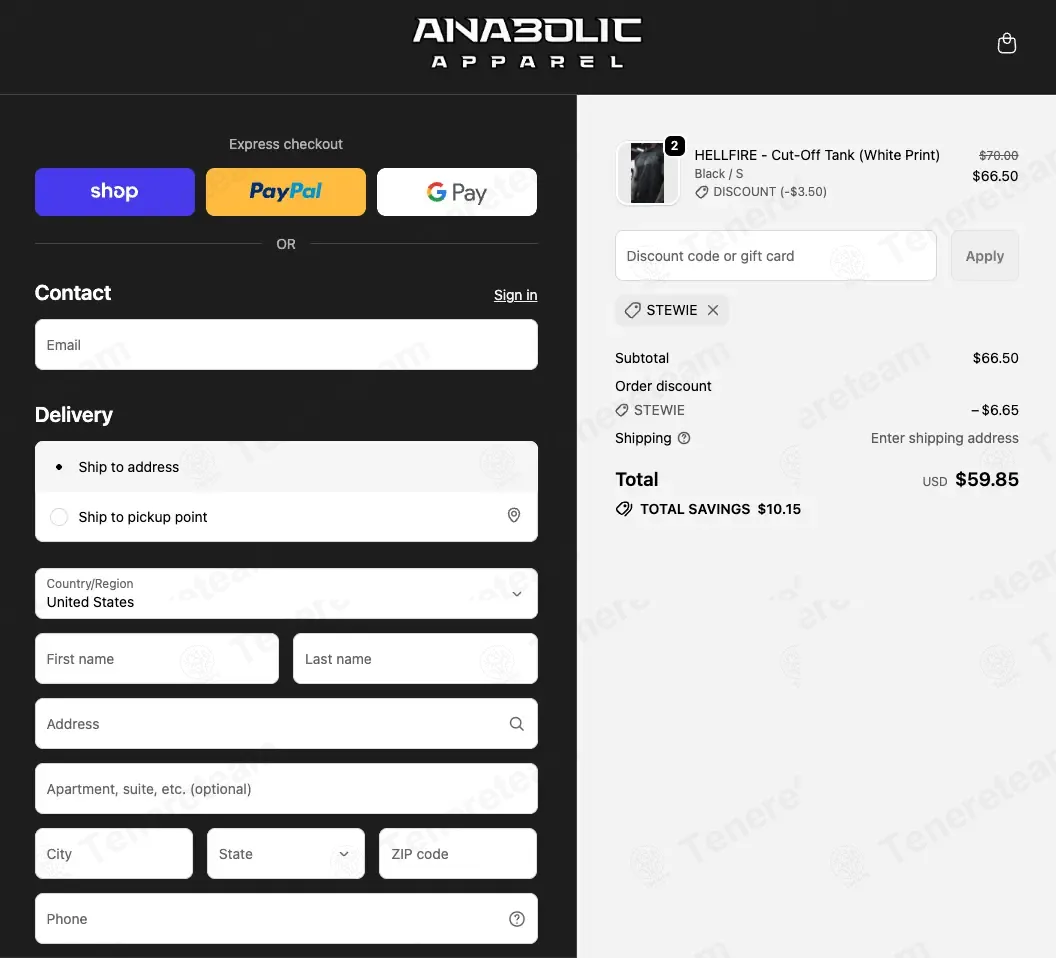This screenshot has width=1056, height=958.
Task: Remove the STEWIE discount code
Action: point(713,310)
